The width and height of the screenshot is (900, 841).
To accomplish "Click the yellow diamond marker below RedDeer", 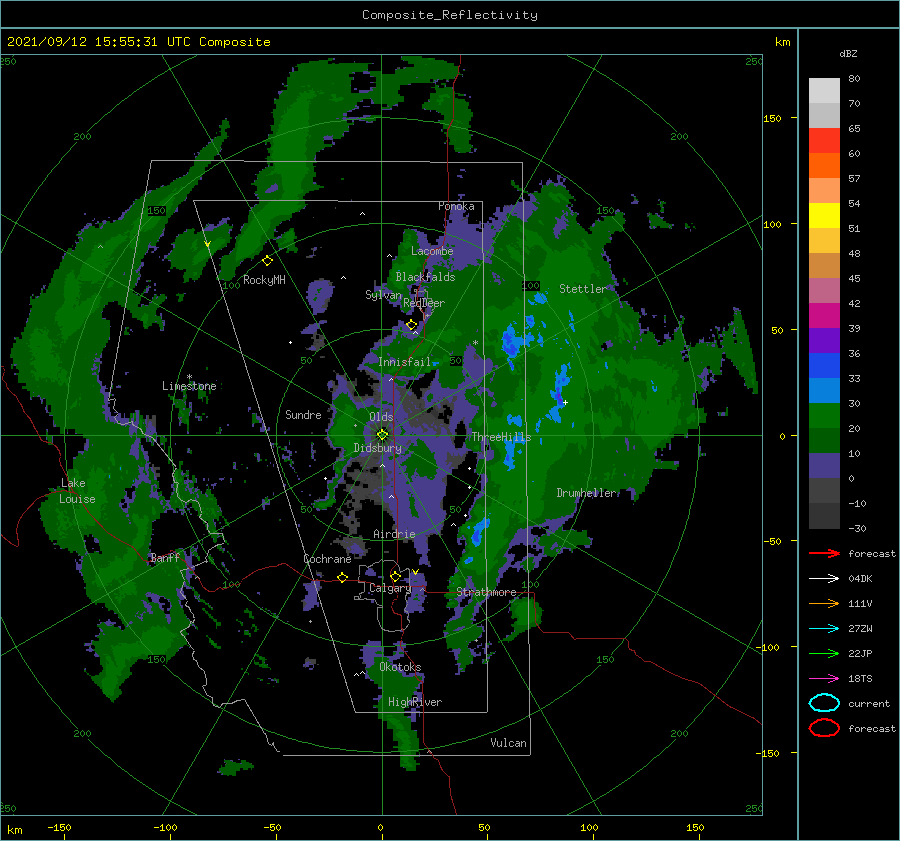I will [x=412, y=325].
